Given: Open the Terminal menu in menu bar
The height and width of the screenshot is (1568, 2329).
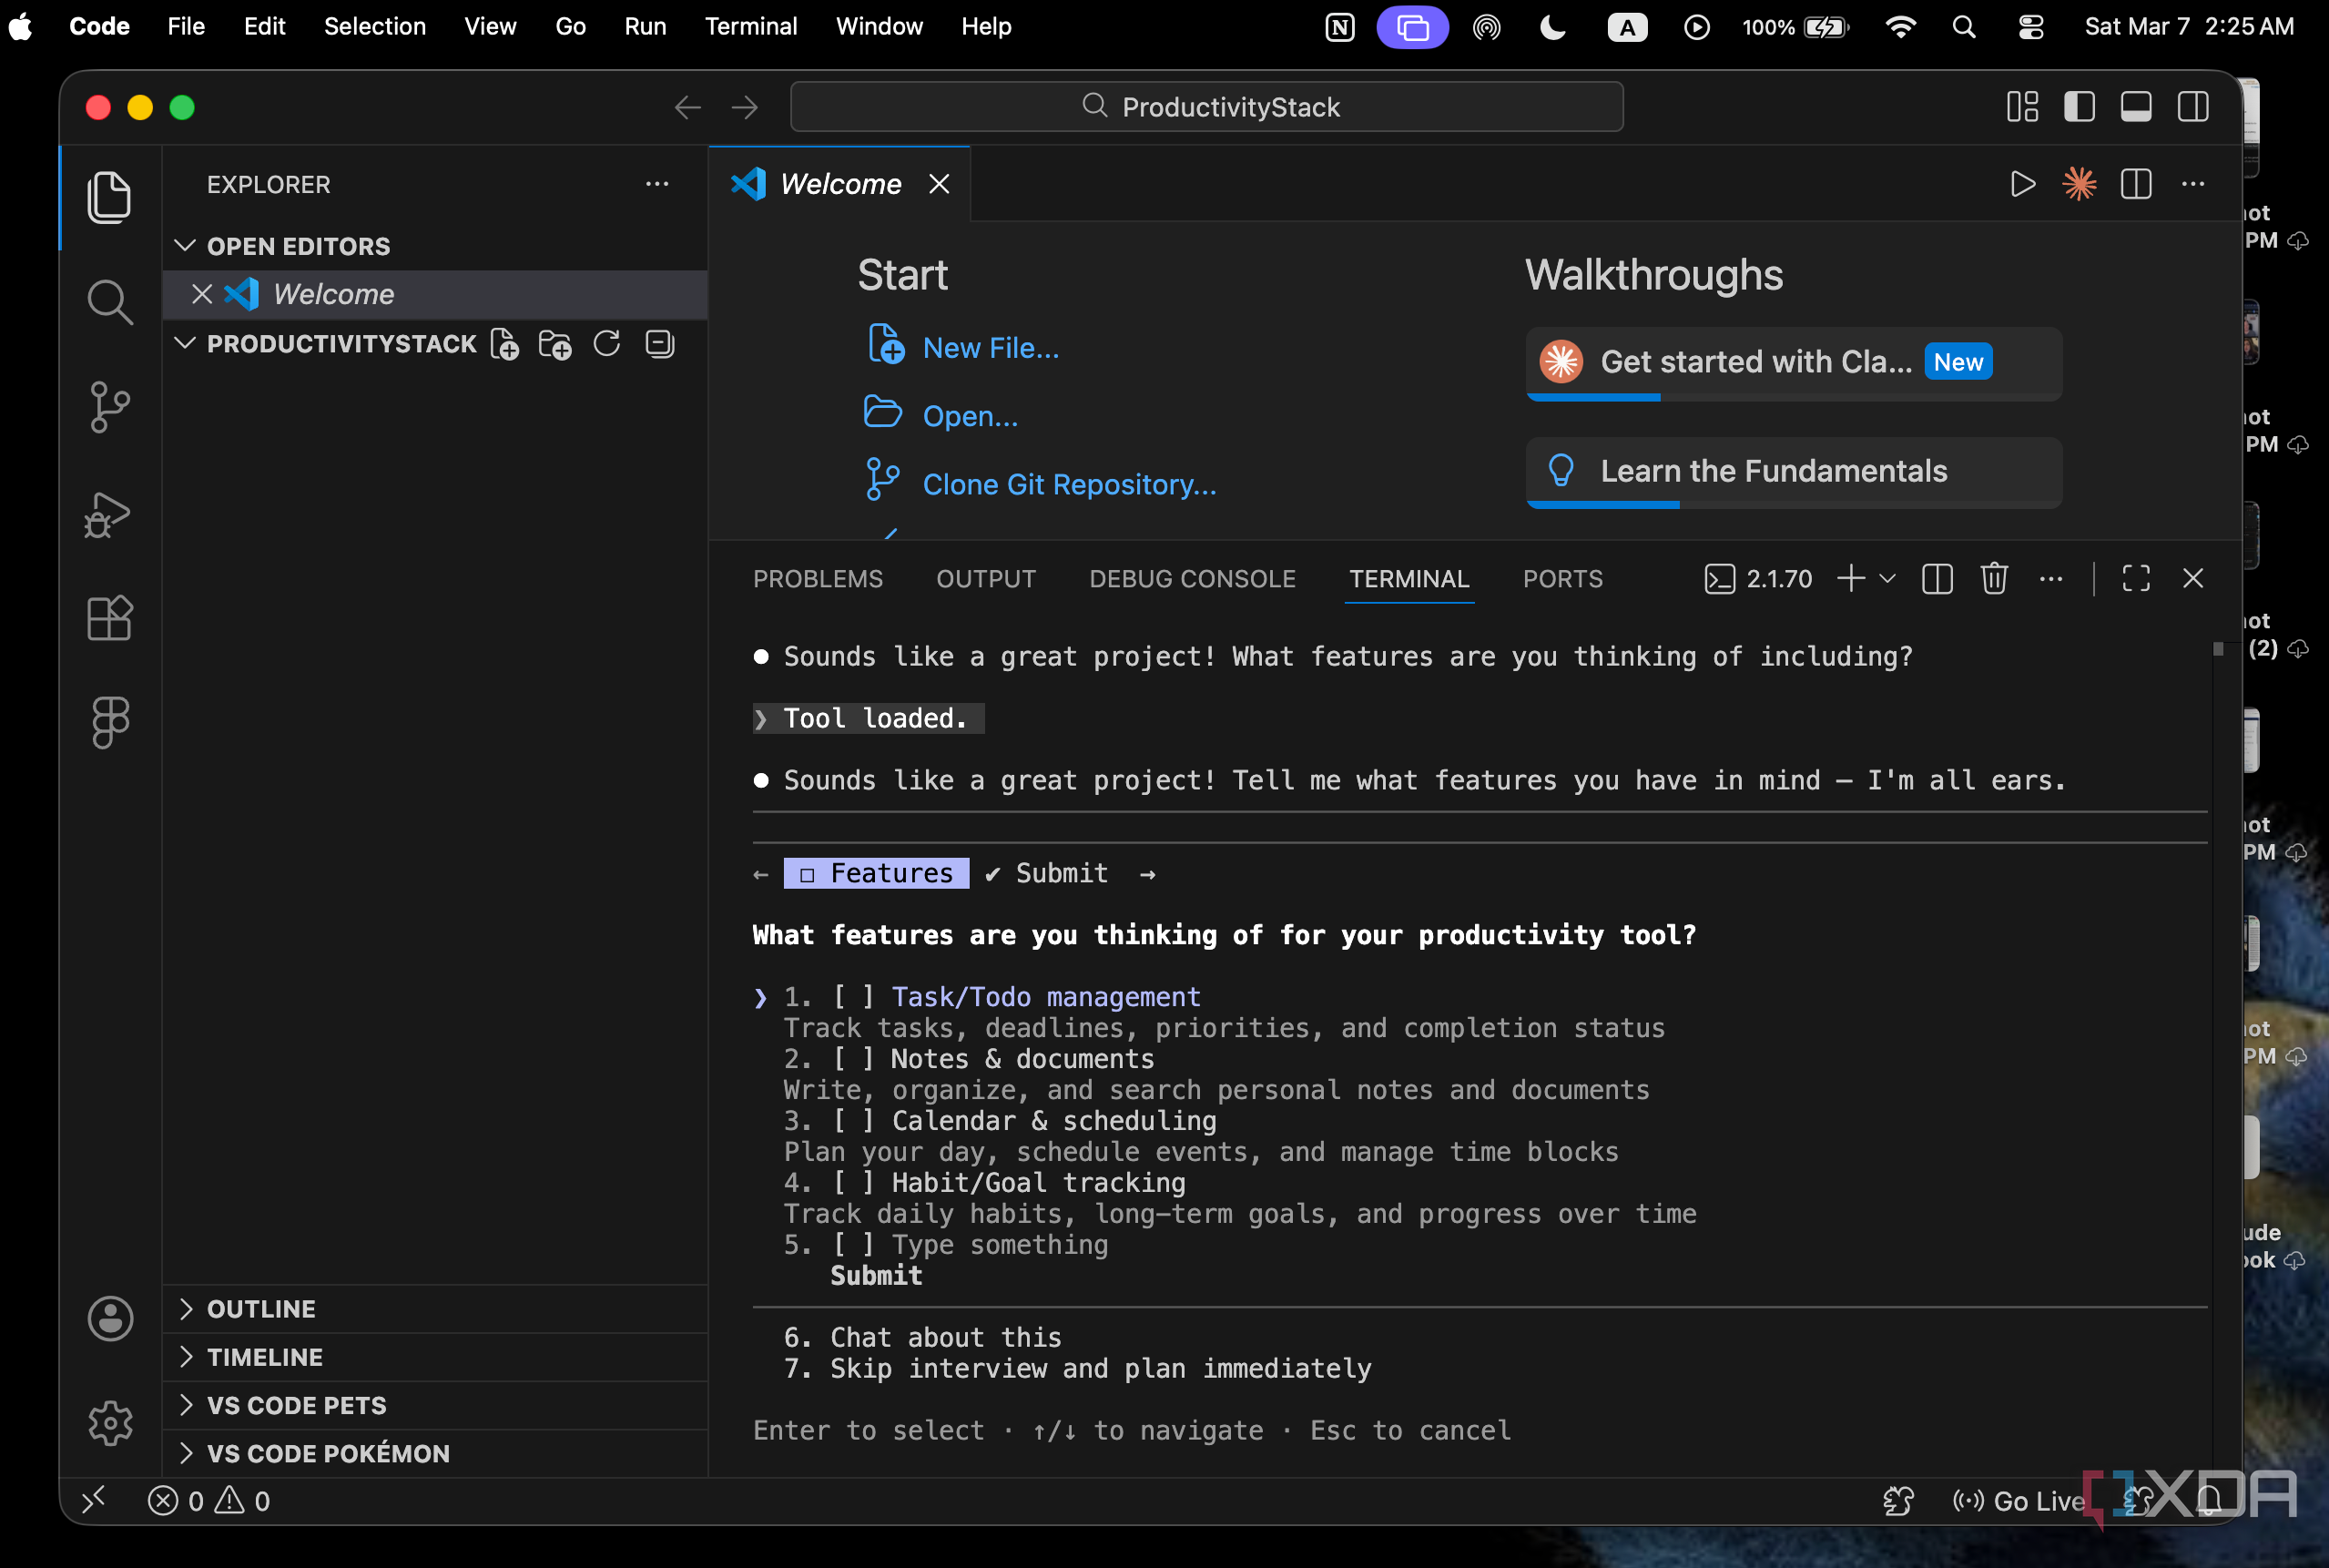Looking at the screenshot, I should click(750, 26).
